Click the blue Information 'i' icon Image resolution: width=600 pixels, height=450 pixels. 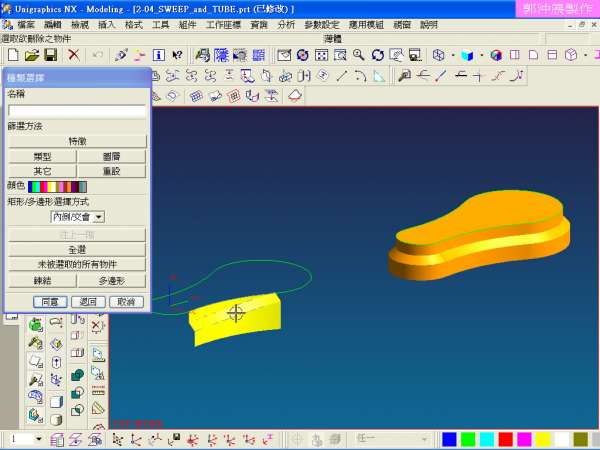159,55
